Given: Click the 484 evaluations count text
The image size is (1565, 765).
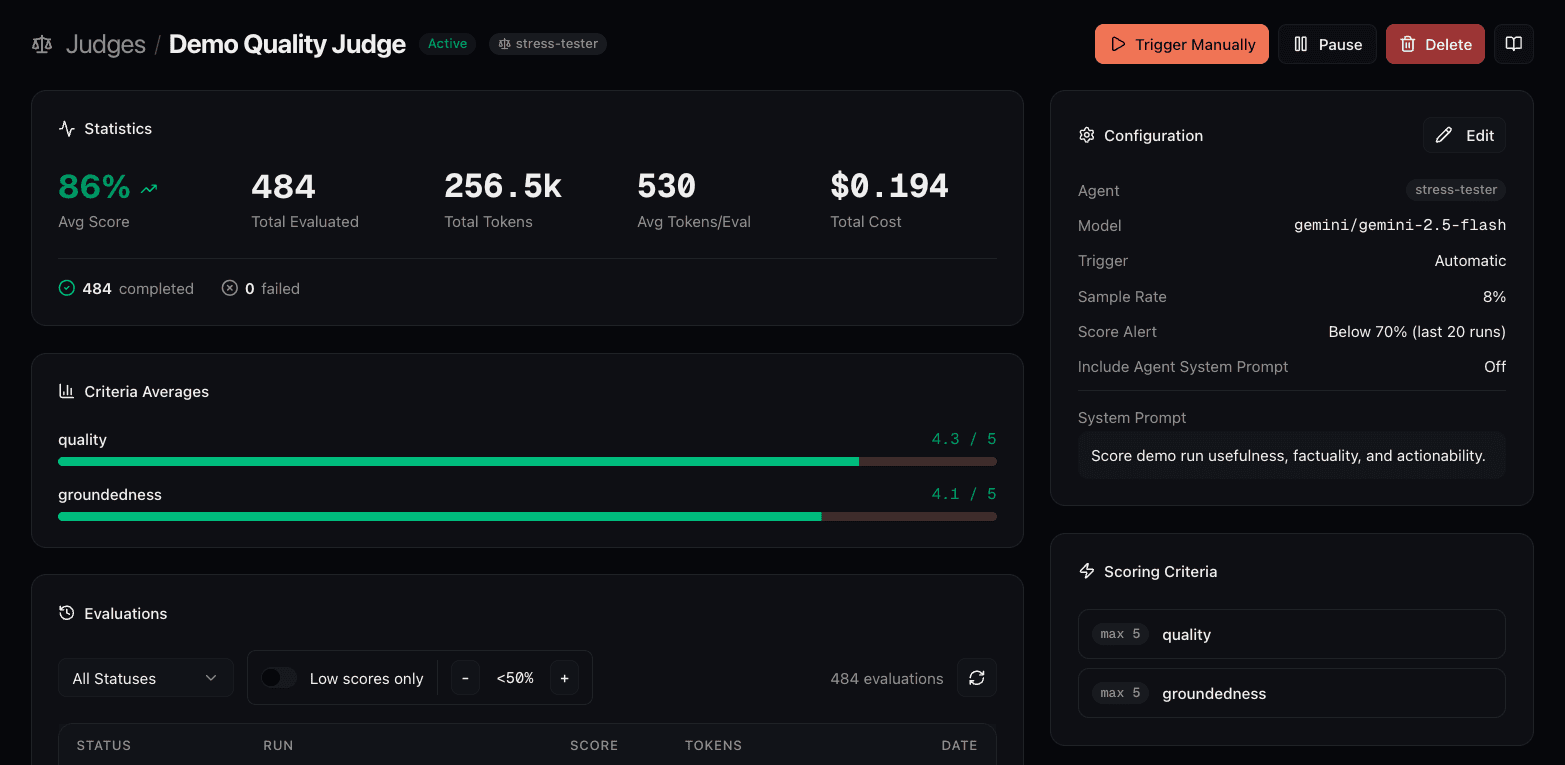Looking at the screenshot, I should 887,679.
